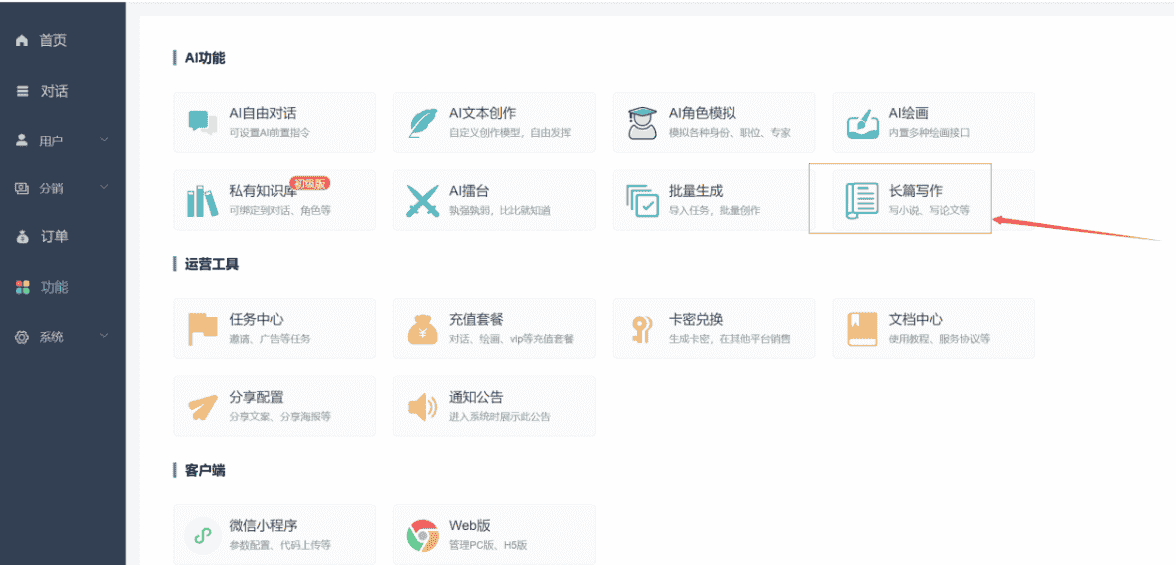The width and height of the screenshot is (1176, 565).
Task: Select the 批量生成 checkbox stack icon
Action: 642,201
